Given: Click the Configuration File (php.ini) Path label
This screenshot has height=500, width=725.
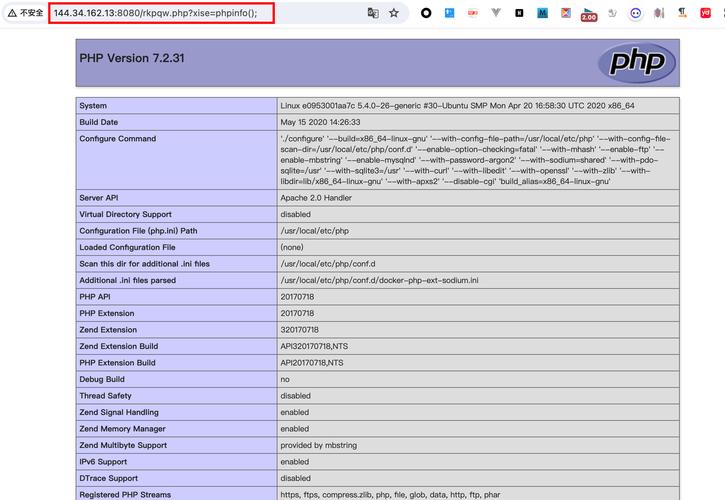Looking at the screenshot, I should [138, 231].
